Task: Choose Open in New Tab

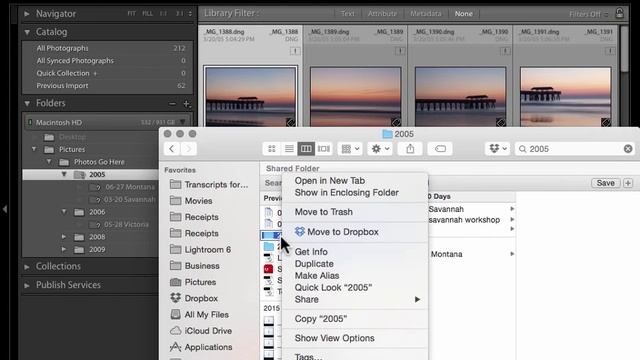Action: 330,180
